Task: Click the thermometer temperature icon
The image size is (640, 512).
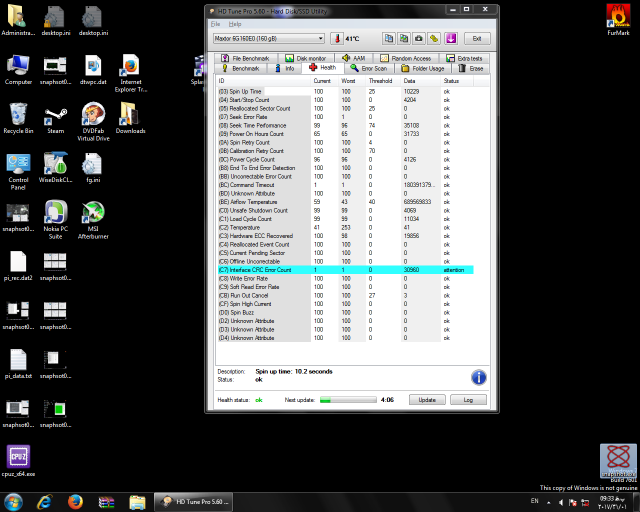Action: point(336,38)
